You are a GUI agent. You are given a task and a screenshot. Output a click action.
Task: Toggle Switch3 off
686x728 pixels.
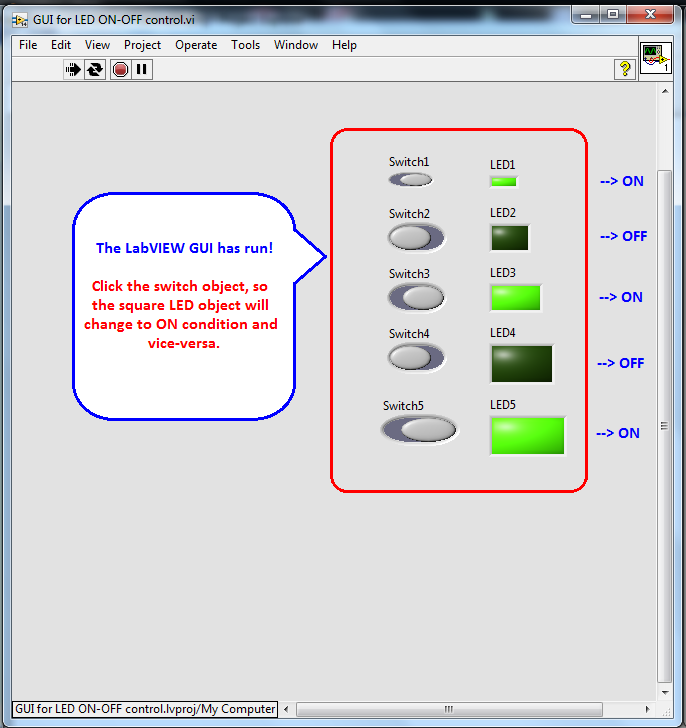[416, 297]
